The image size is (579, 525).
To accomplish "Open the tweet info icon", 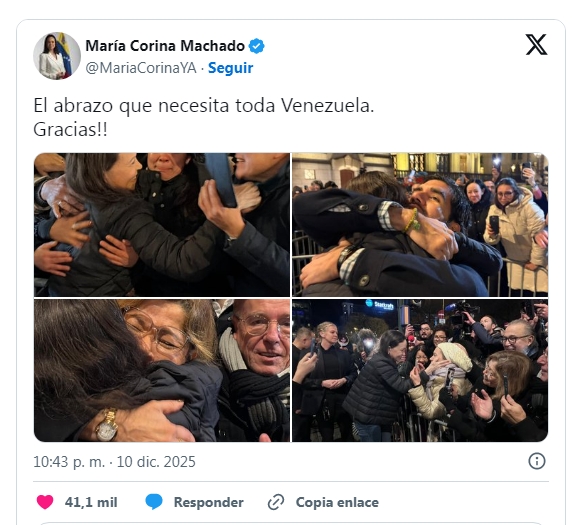I will pyautogui.click(x=537, y=461).
